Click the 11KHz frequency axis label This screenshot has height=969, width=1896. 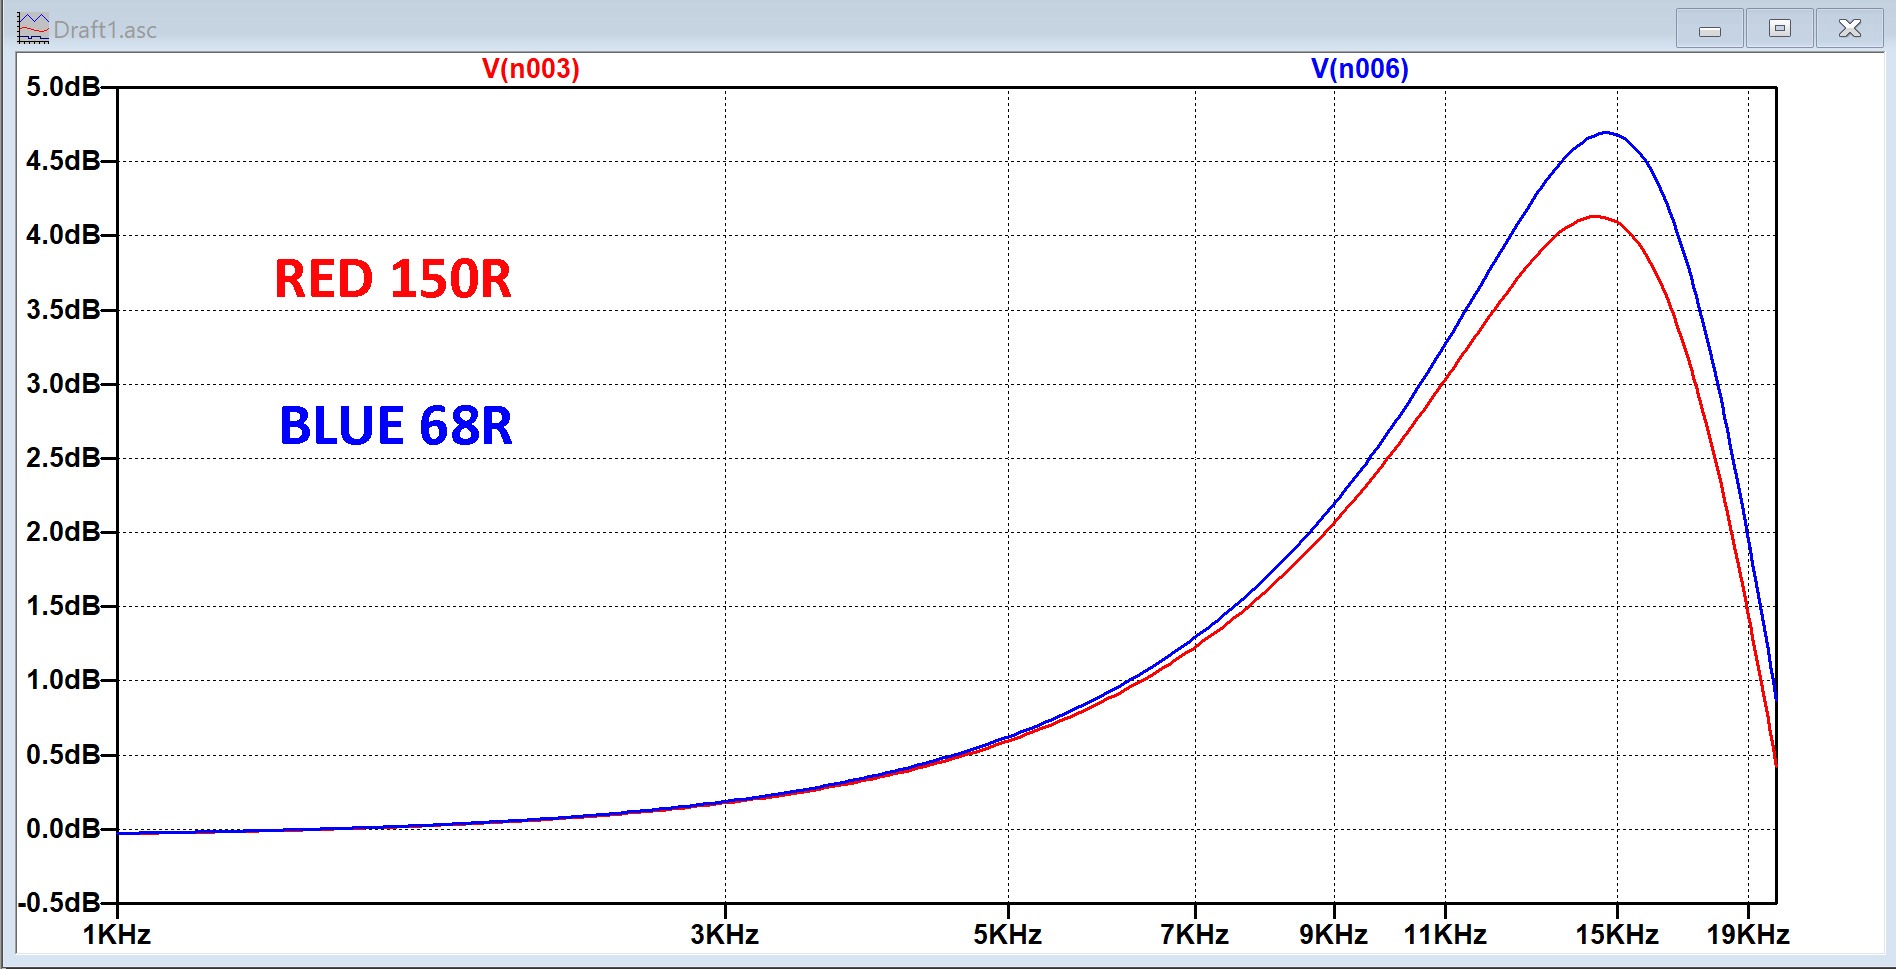coord(1445,935)
